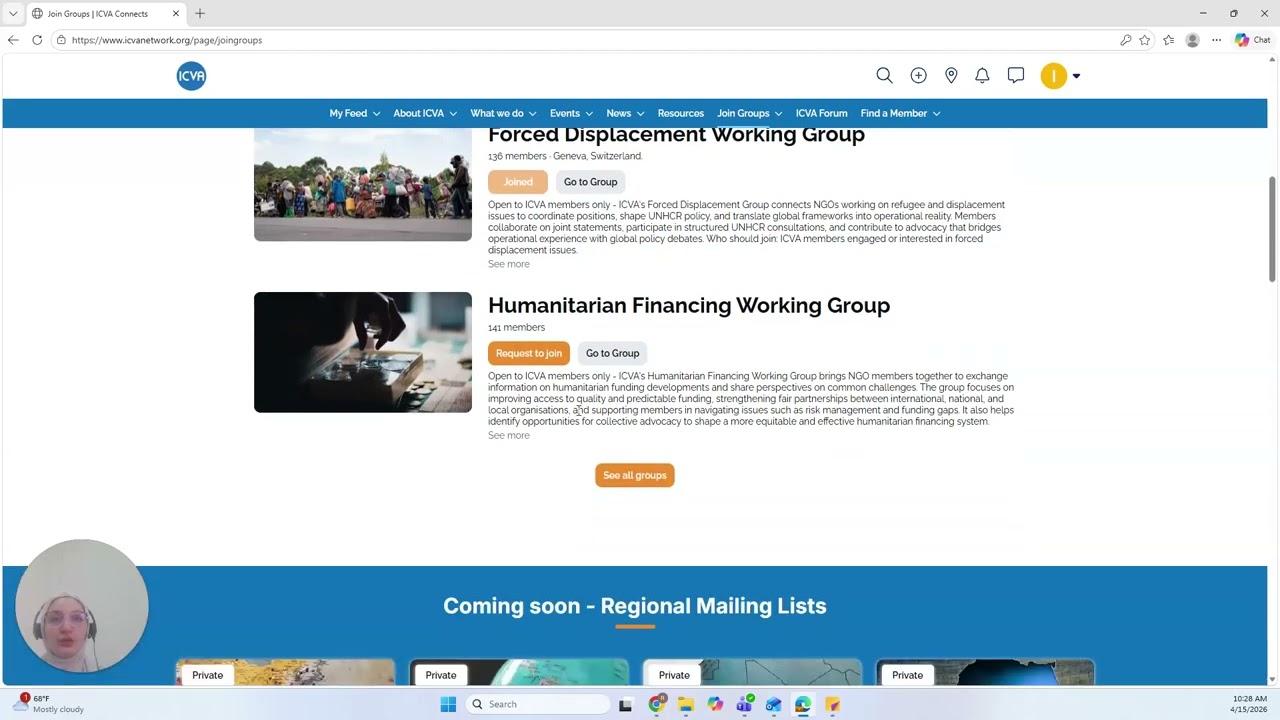The height and width of the screenshot is (720, 1280).
Task: Go to Group for Humanitarian Financing Working Group
Action: (612, 353)
